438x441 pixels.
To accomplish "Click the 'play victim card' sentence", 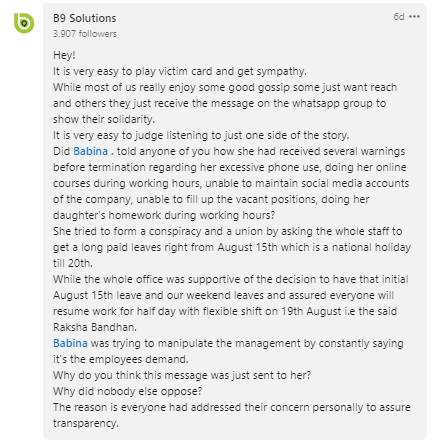I will click(x=180, y=71).
